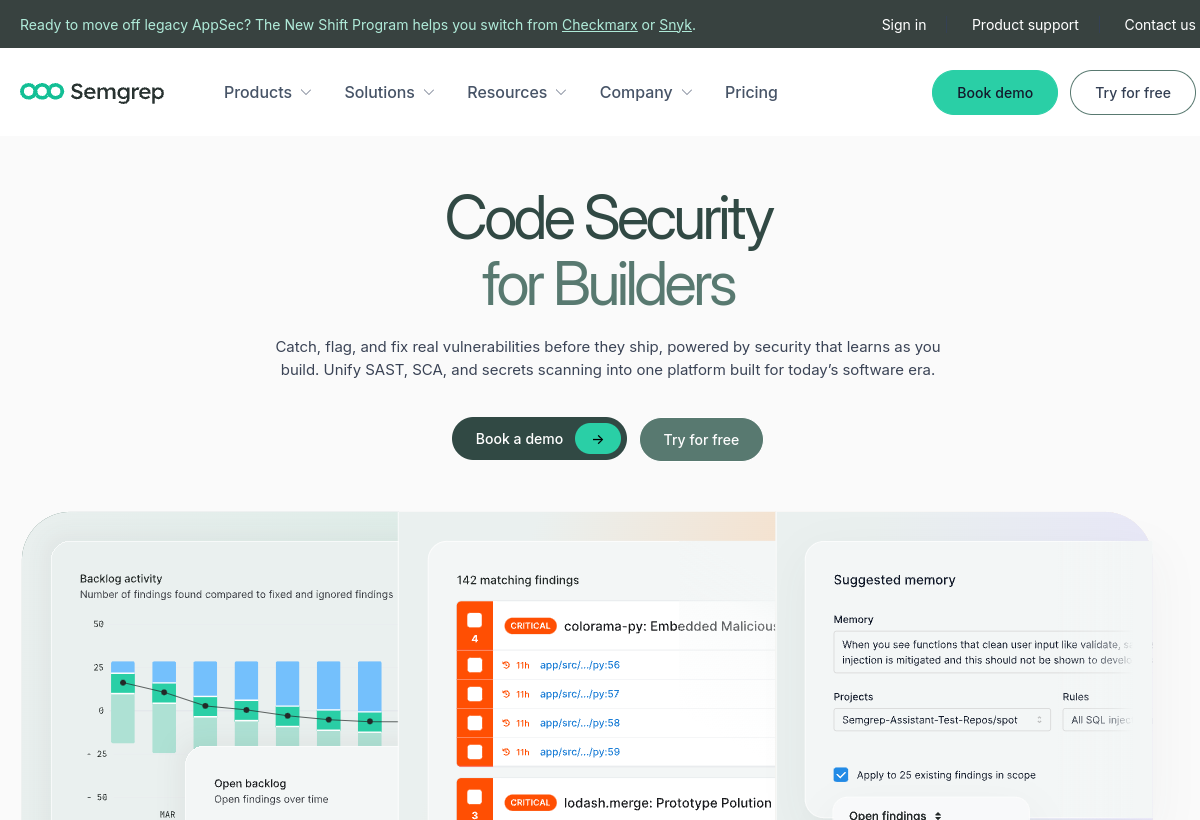Click Code Security for Builders headline
Image resolution: width=1200 pixels, height=820 pixels.
pos(608,250)
